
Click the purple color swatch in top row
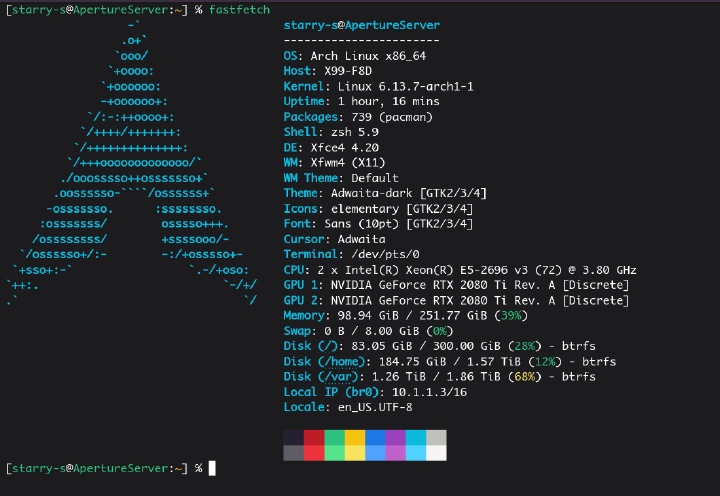pos(395,438)
